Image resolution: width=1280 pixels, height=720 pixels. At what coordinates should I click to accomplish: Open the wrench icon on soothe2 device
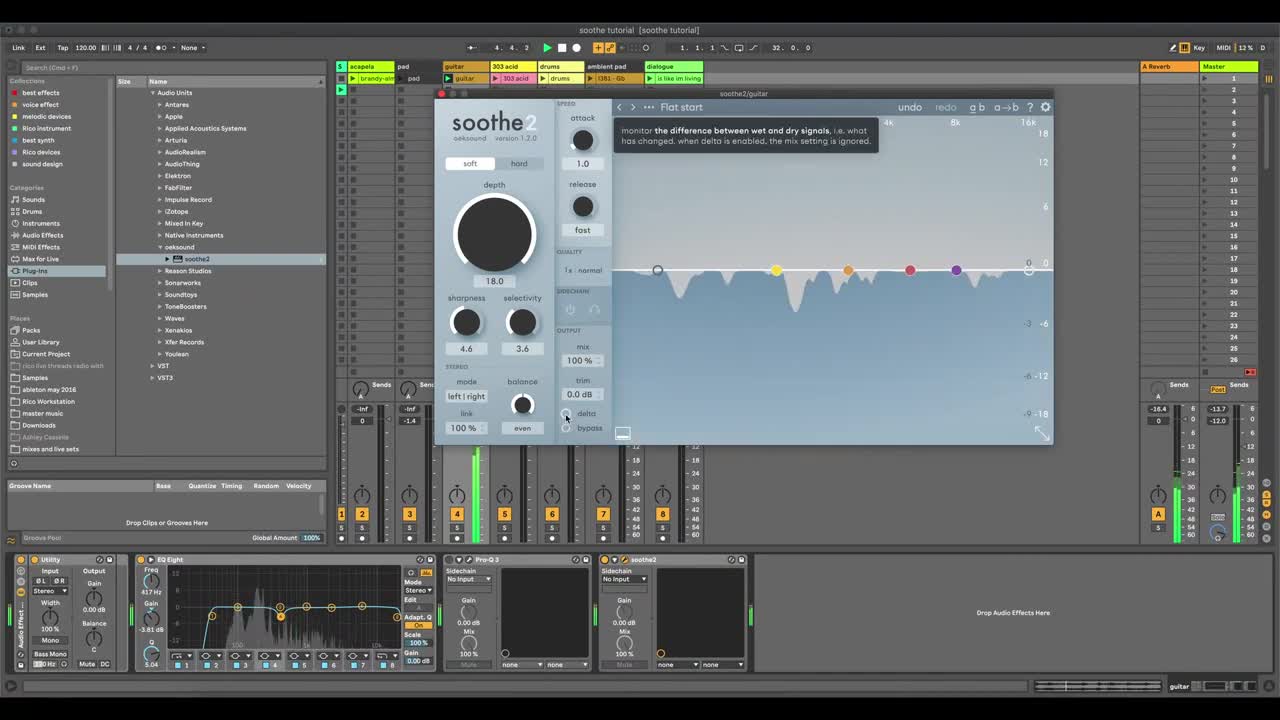click(625, 560)
